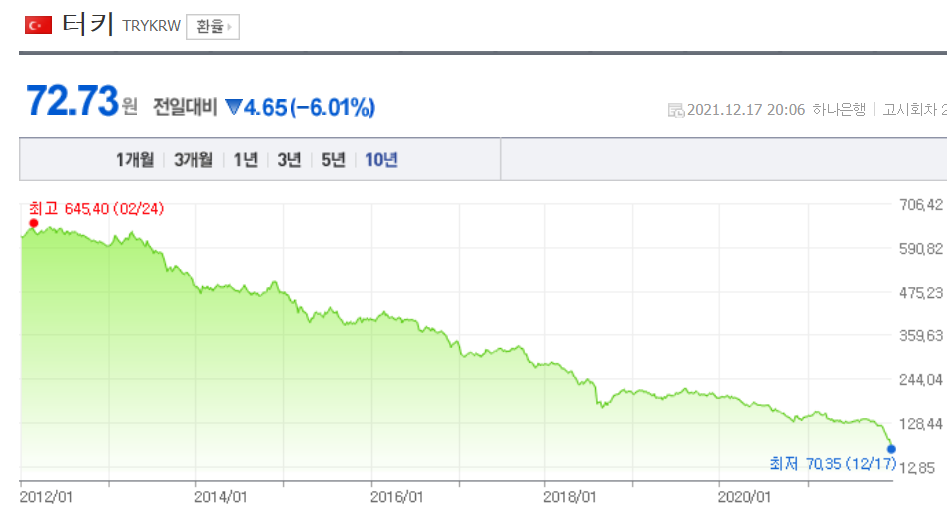Switch to the 3개월 period tab
The image size is (947, 531).
click(193, 160)
